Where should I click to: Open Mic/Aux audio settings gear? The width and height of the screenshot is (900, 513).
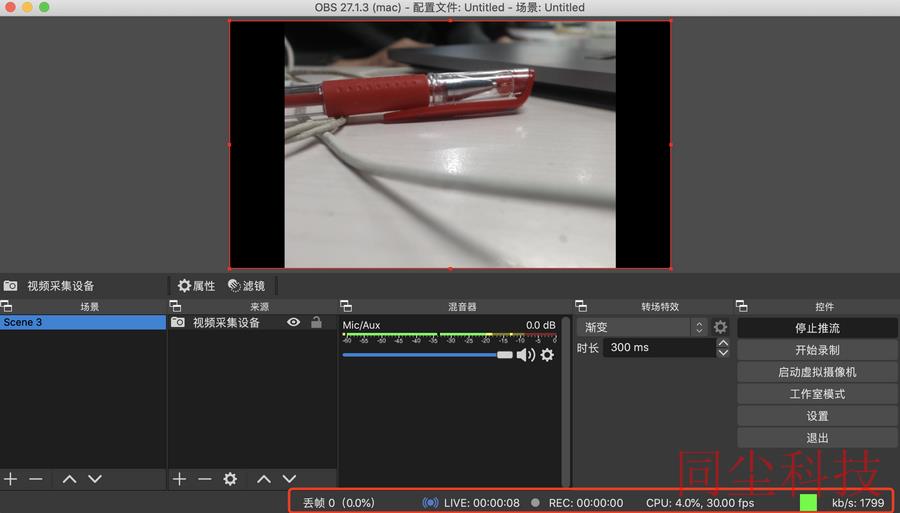click(x=548, y=355)
